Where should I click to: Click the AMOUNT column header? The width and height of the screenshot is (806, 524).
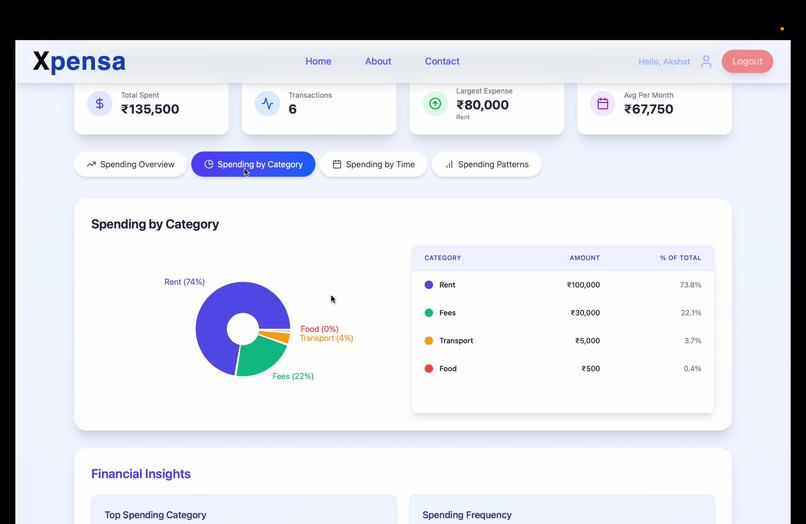coord(584,258)
